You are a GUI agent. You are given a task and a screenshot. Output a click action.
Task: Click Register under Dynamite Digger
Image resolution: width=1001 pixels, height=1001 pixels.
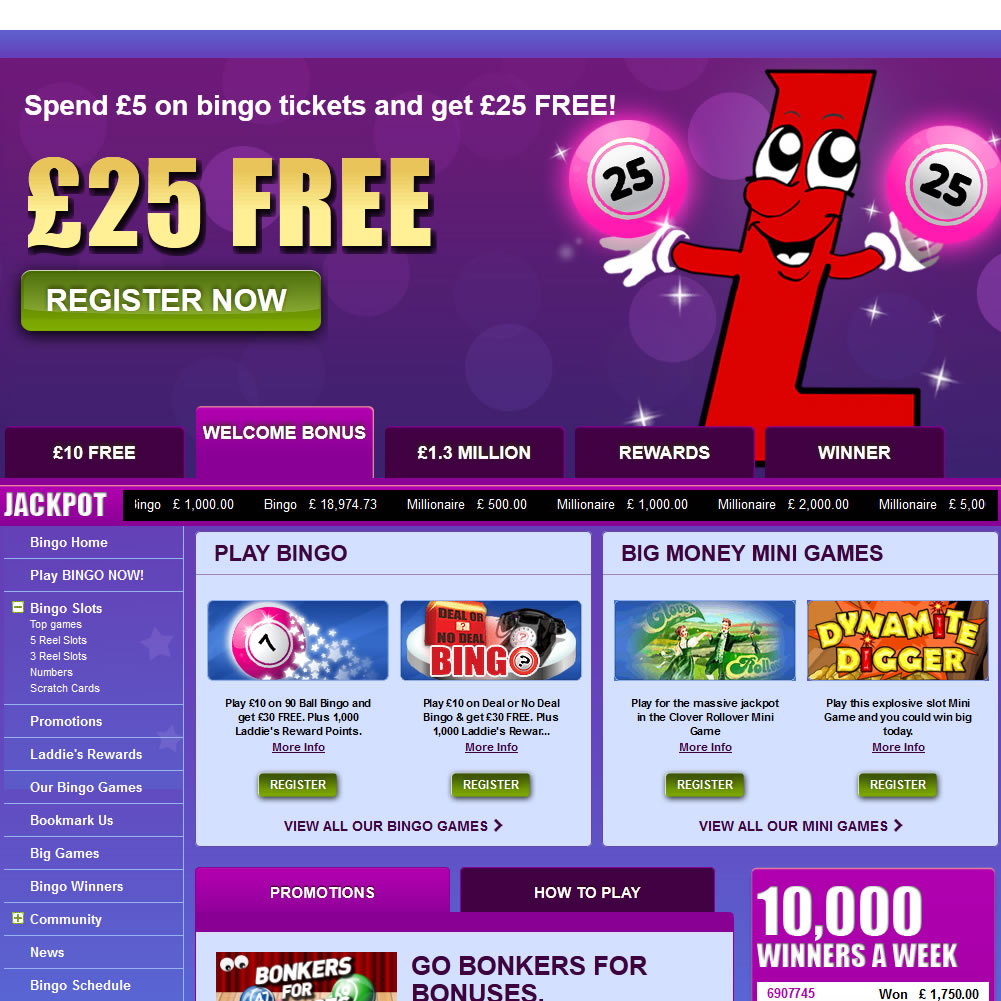click(x=898, y=785)
